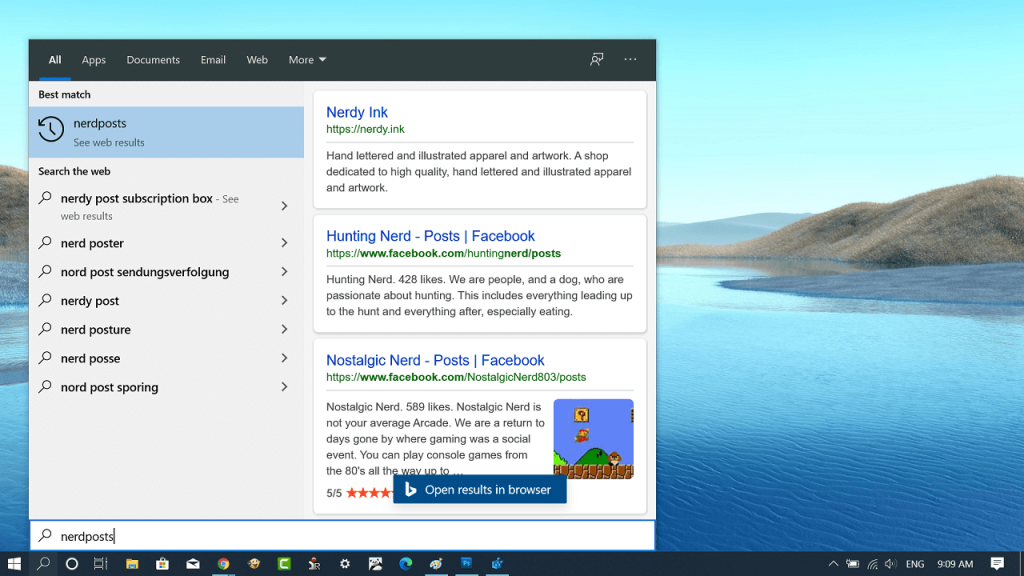Switch to the Documents tab

pyautogui.click(x=153, y=59)
